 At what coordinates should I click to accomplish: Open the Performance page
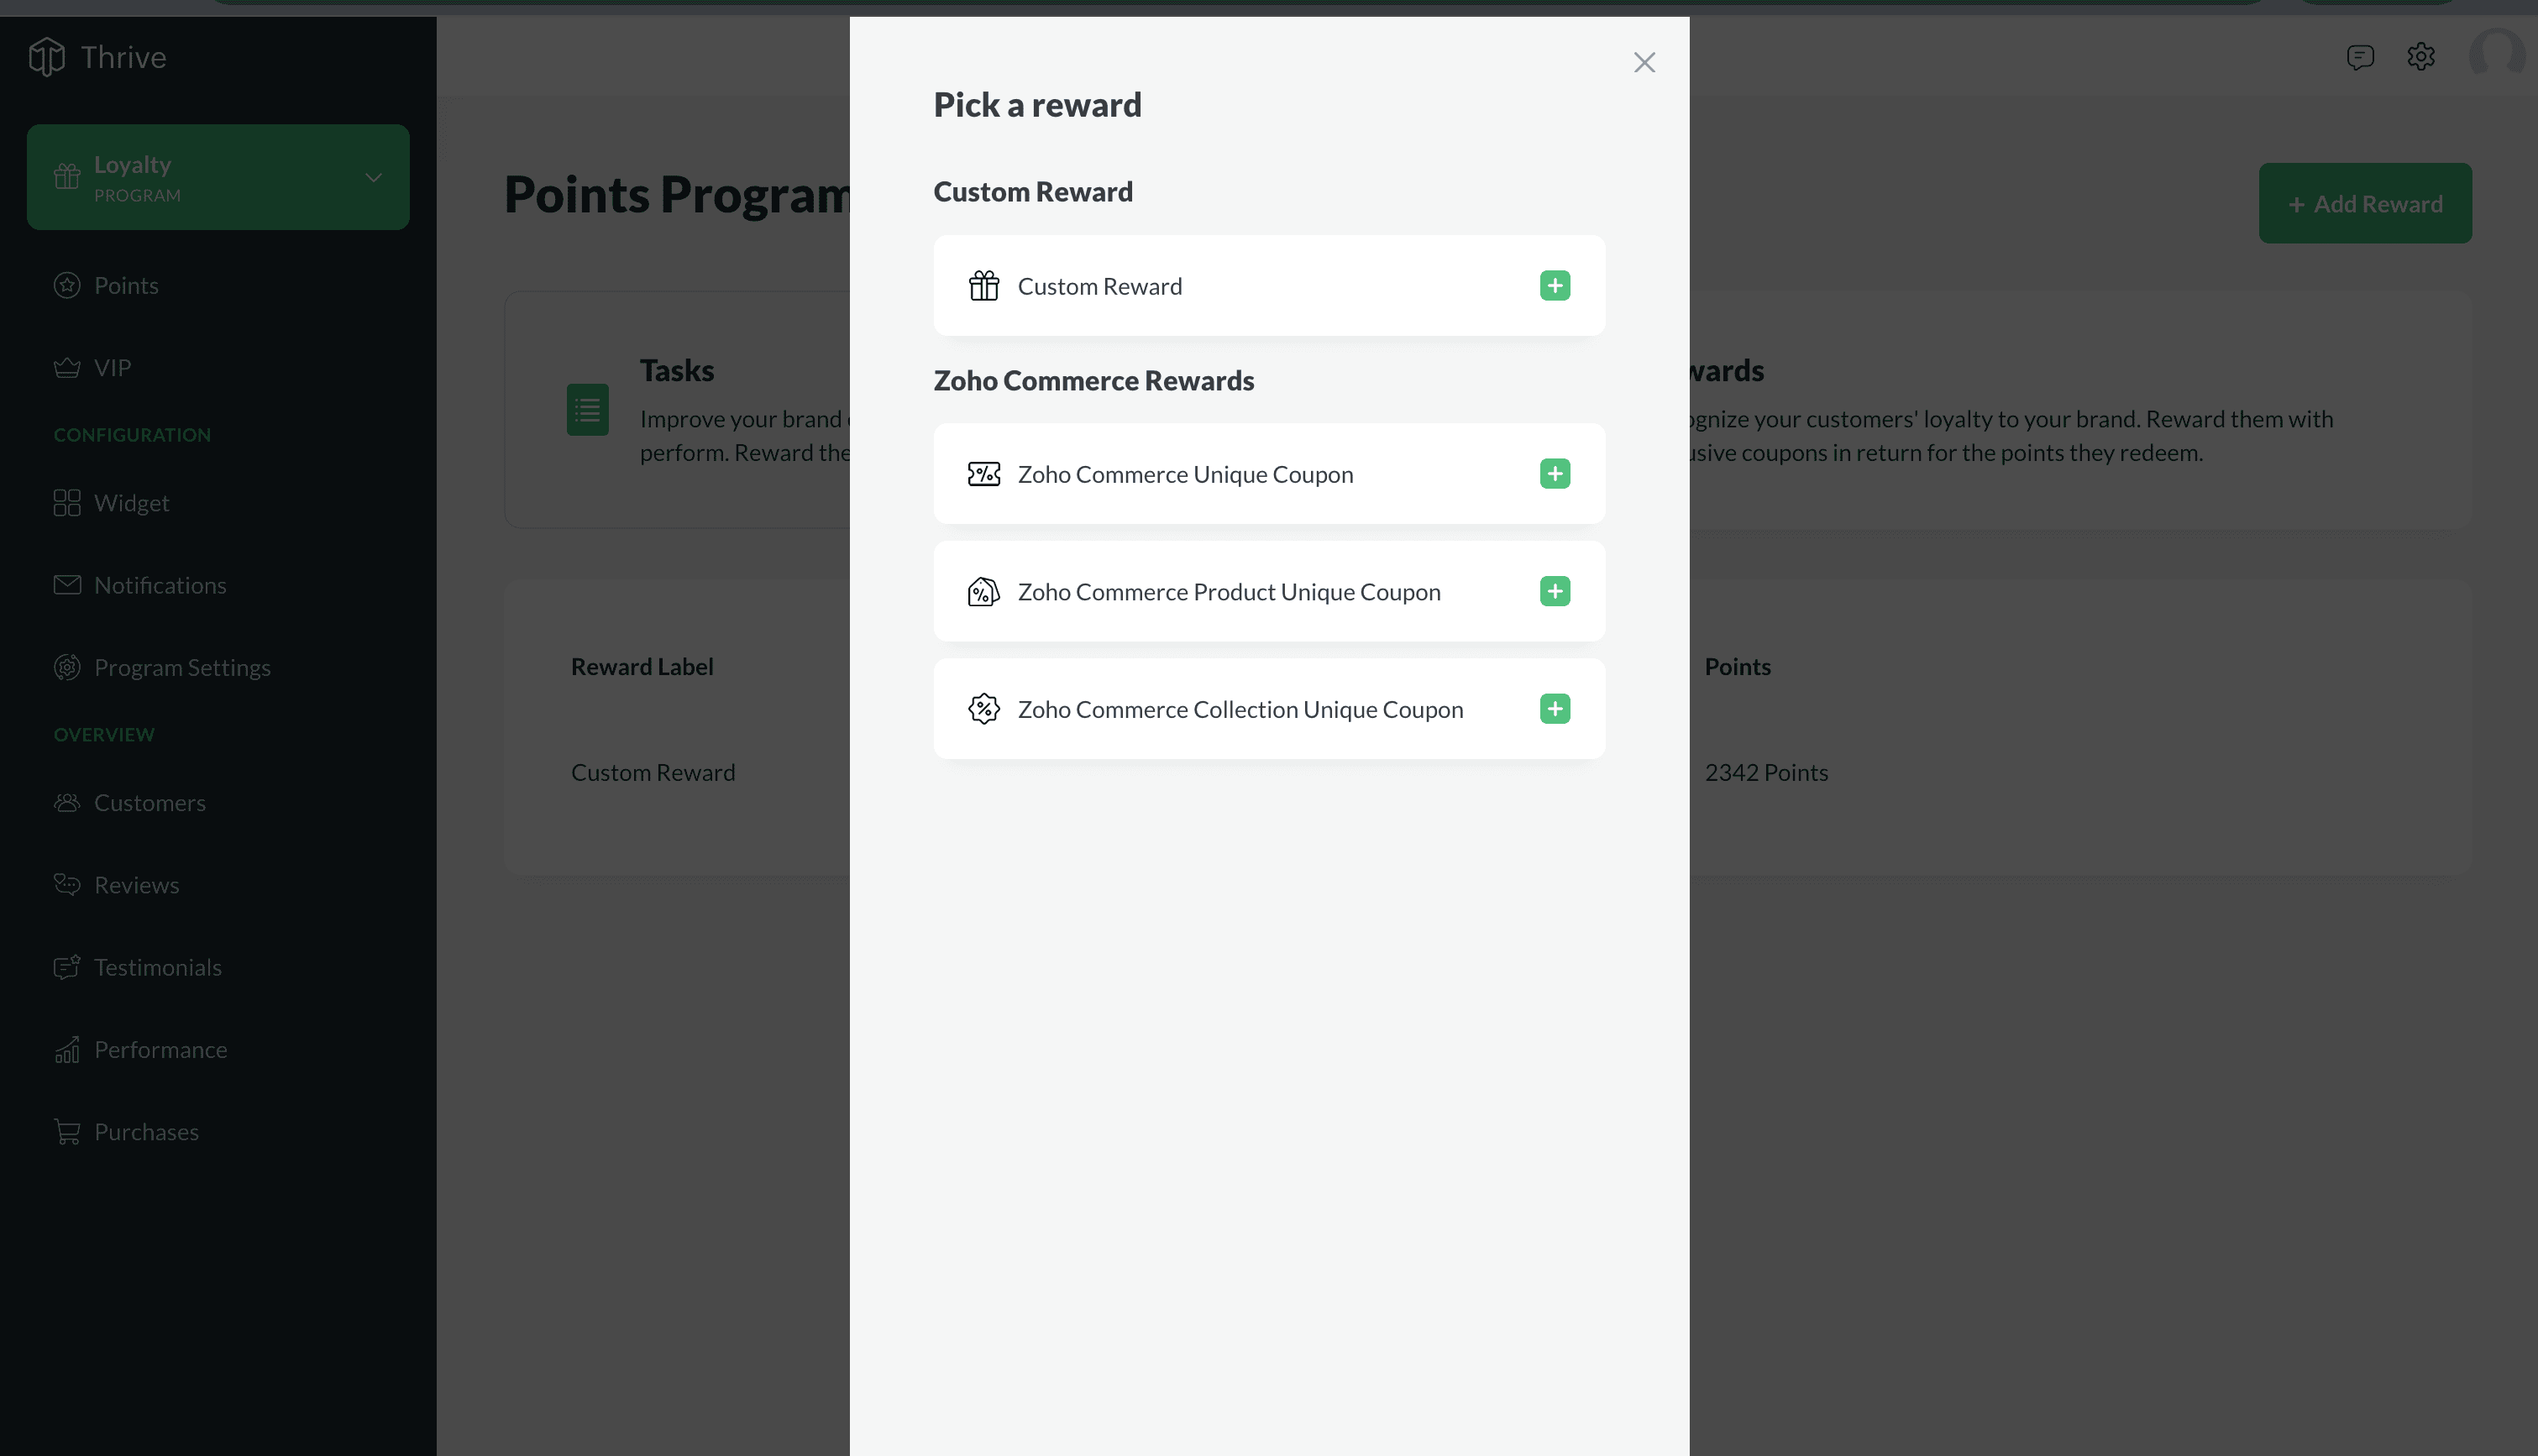pos(160,1050)
